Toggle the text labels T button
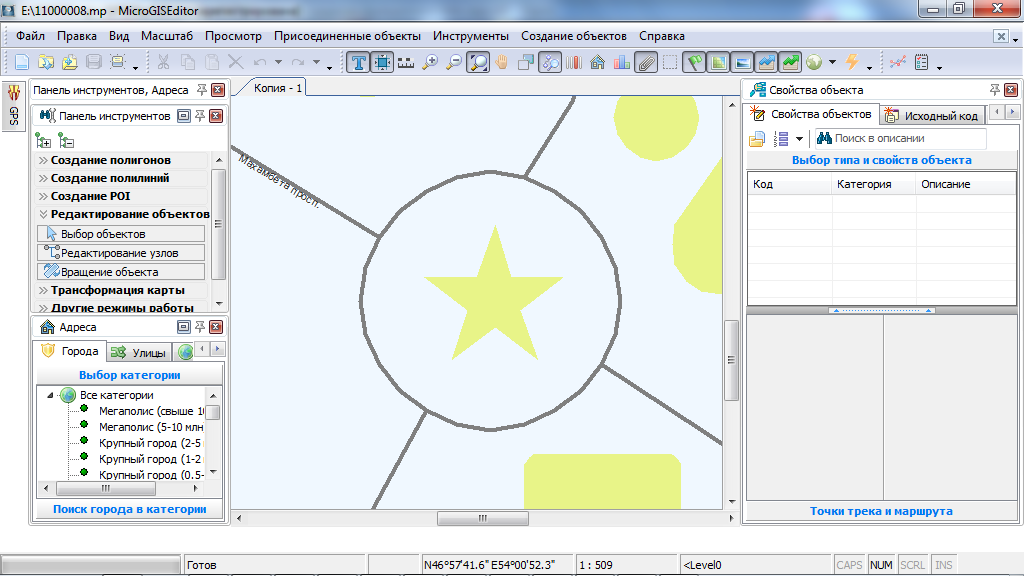The height and width of the screenshot is (576, 1024). 358,62
